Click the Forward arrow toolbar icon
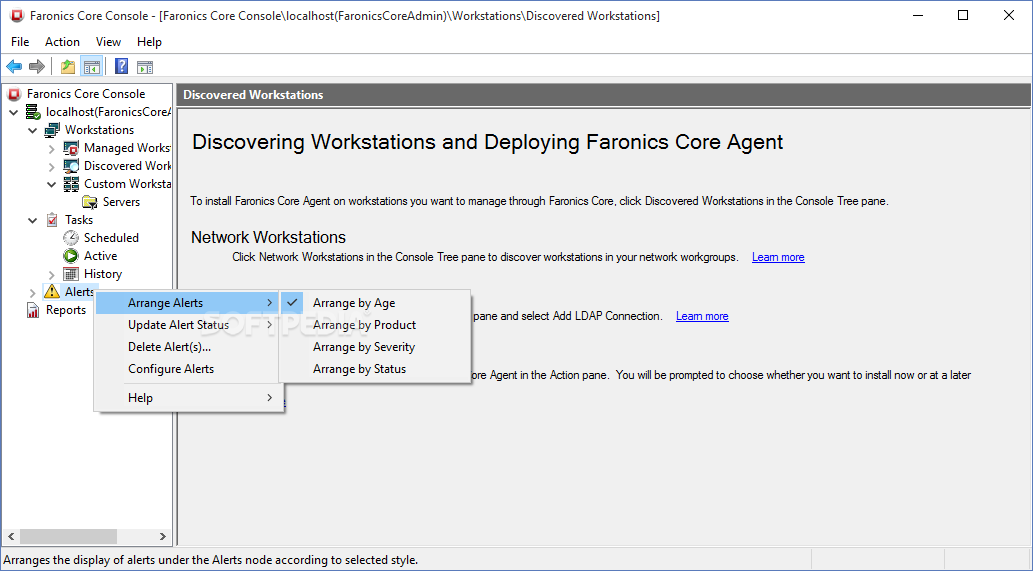1033x571 pixels. click(37, 67)
